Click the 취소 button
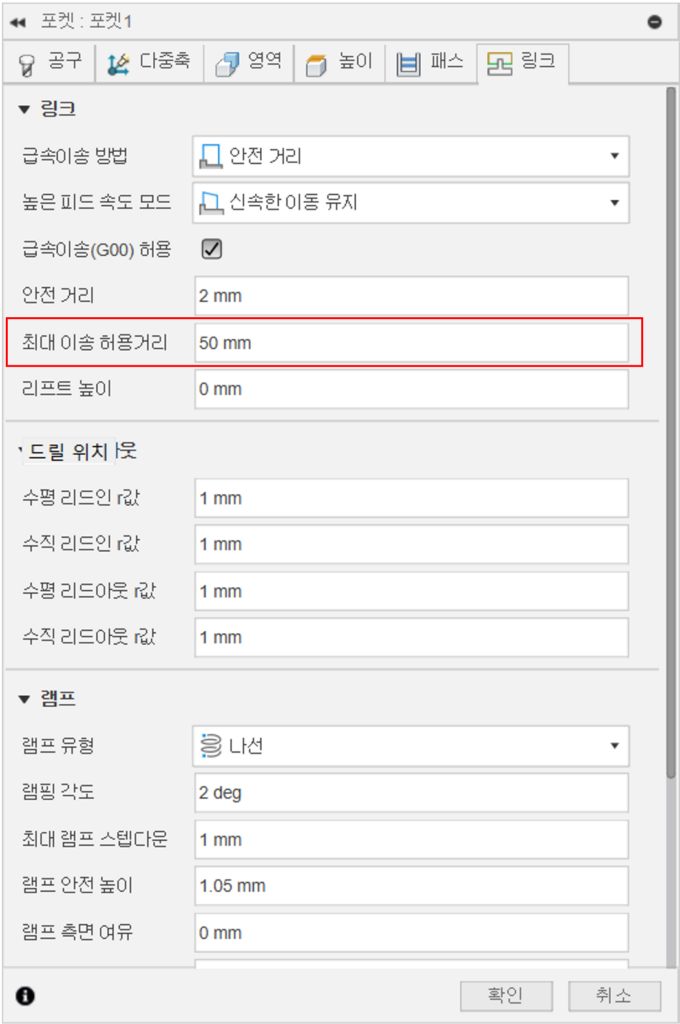This screenshot has width=680, height=1024. coord(614,995)
